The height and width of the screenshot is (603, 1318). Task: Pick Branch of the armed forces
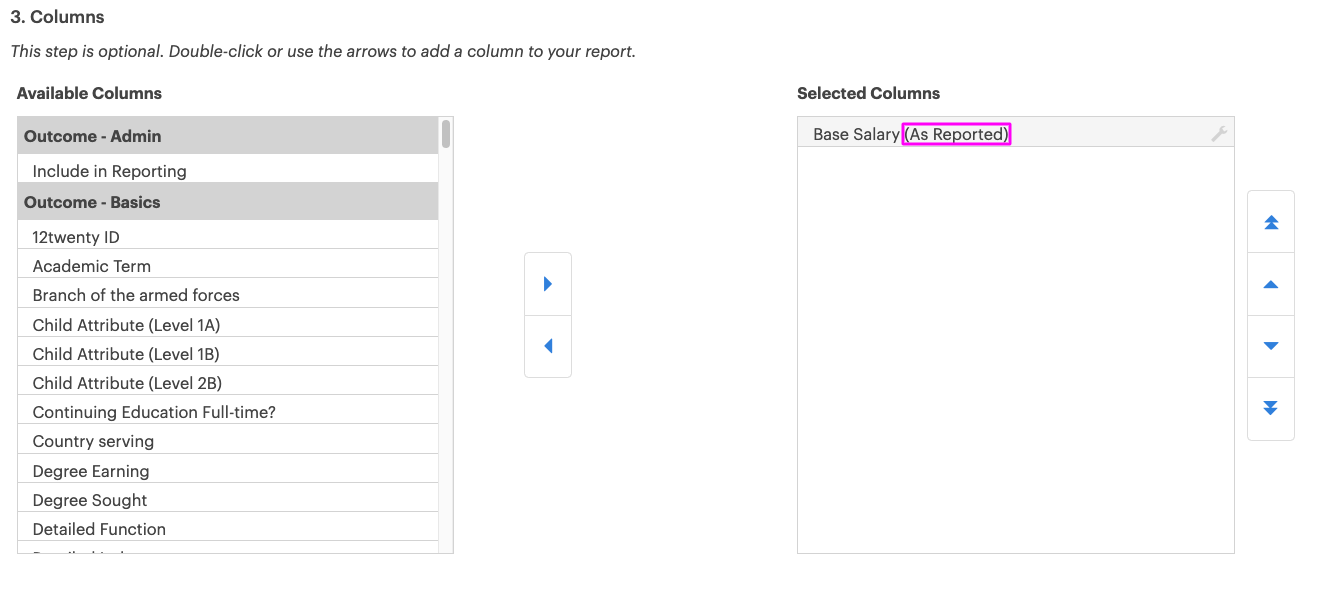(x=136, y=295)
